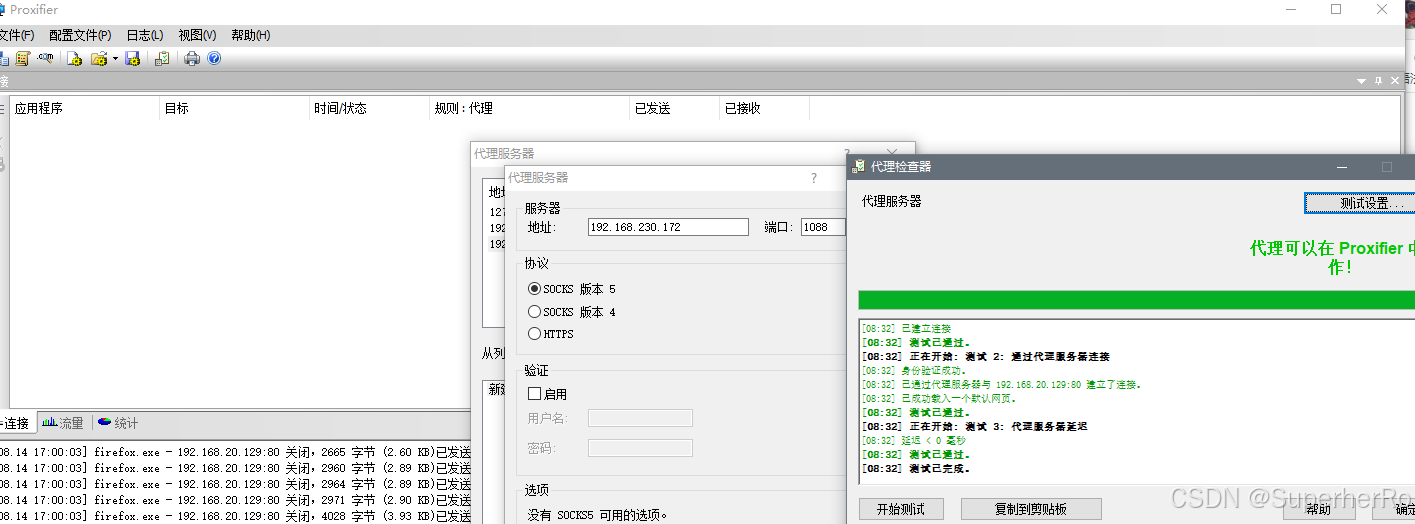Maximize the 代理检查器 window
The width and height of the screenshot is (1415, 524).
1387,167
